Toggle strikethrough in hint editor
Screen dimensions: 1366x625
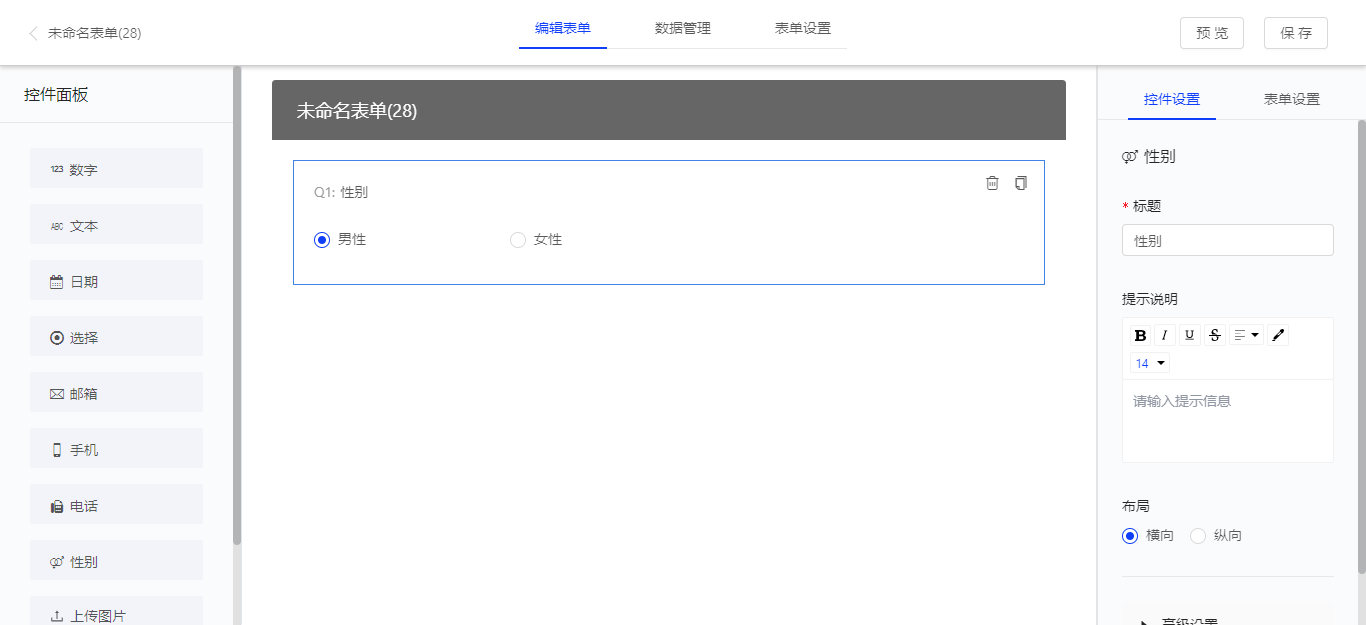pyautogui.click(x=1215, y=335)
